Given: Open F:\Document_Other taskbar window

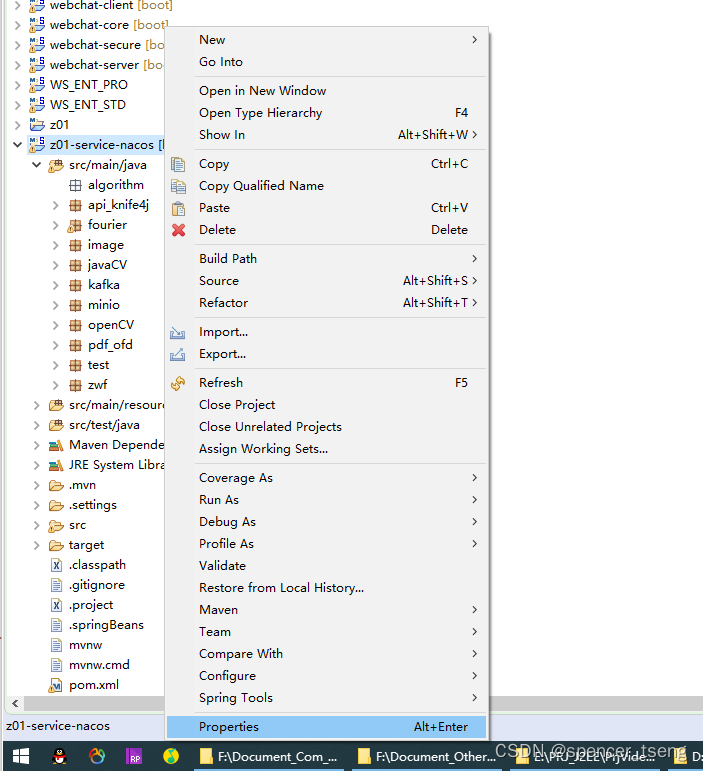Looking at the screenshot, I should (428, 757).
